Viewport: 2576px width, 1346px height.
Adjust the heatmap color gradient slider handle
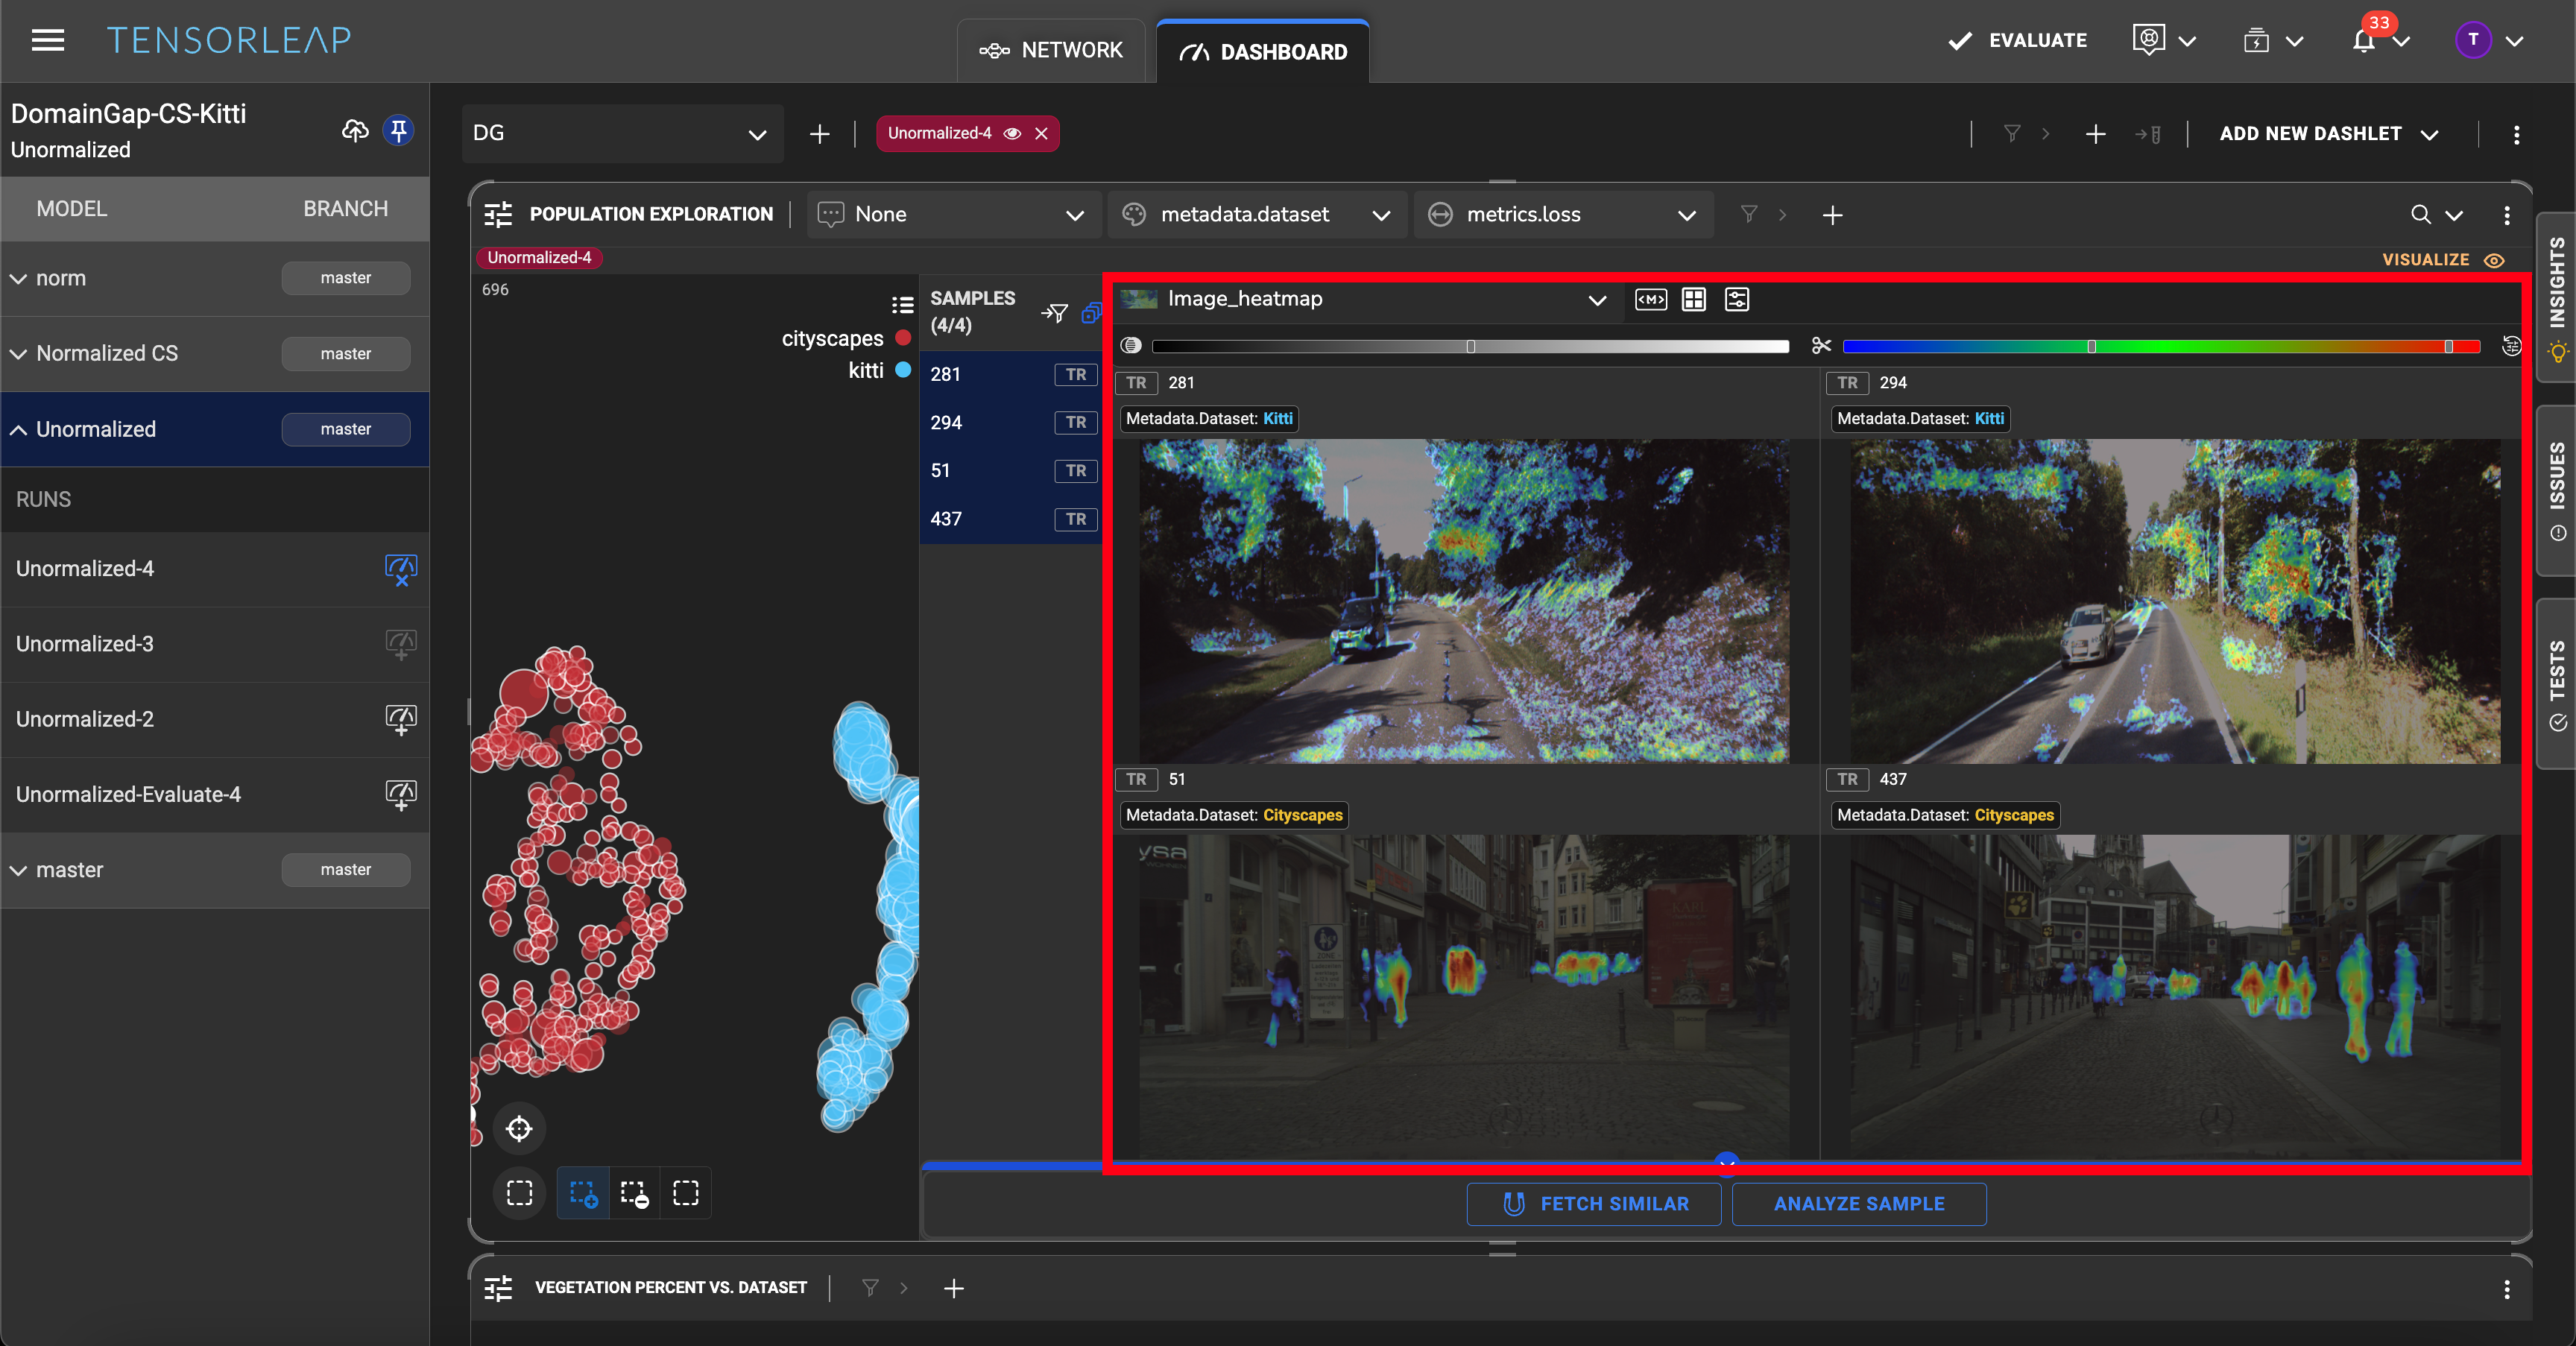point(2091,347)
